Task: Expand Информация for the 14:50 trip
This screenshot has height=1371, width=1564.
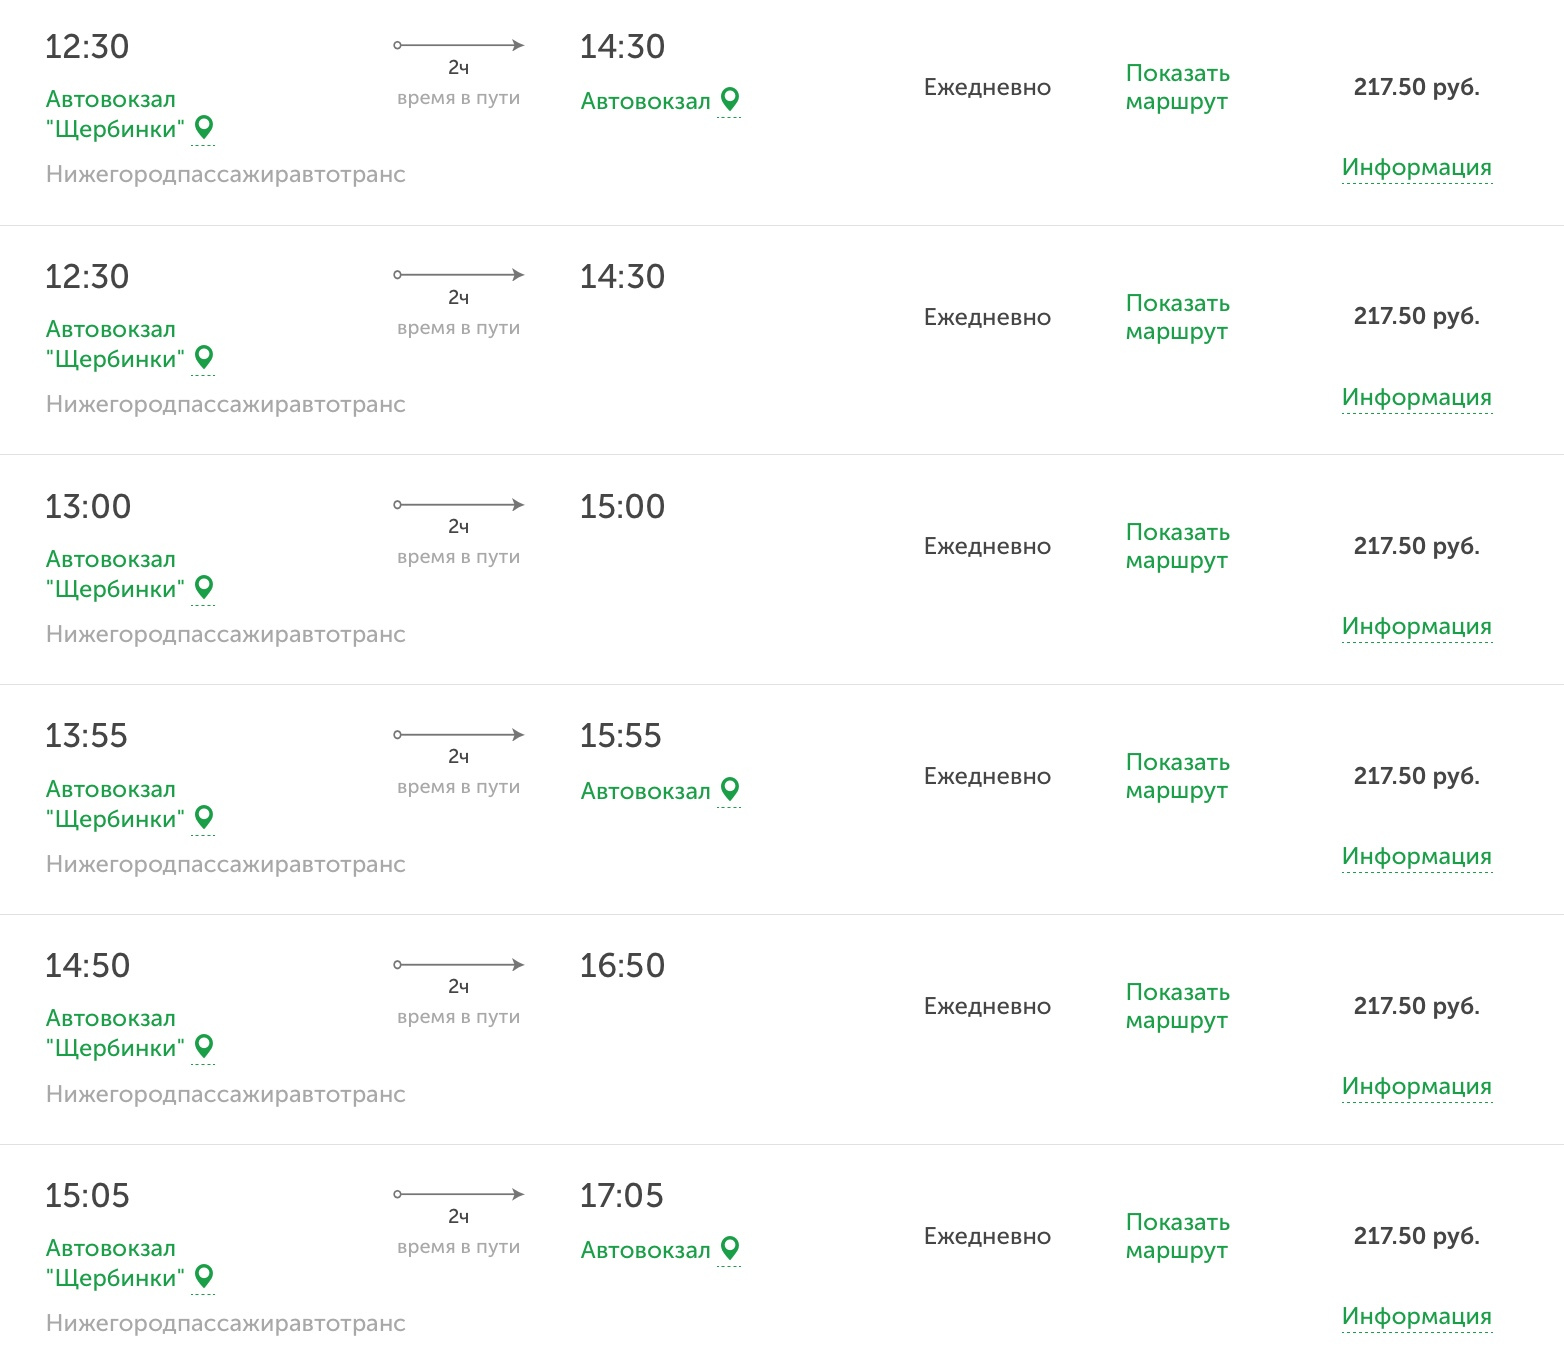Action: click(1416, 1086)
